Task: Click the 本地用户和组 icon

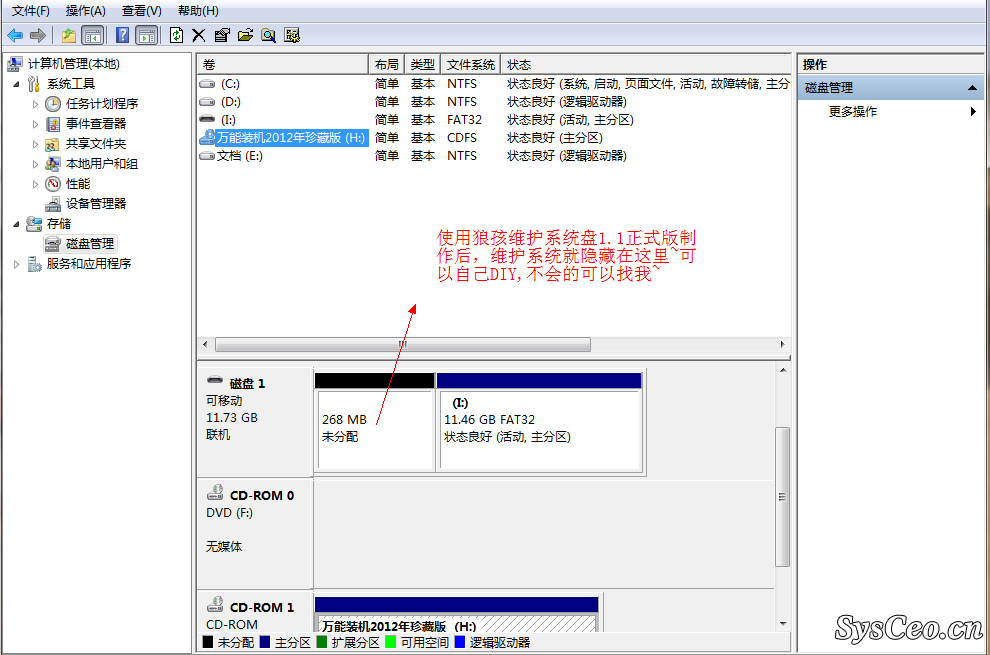Action: (53, 164)
